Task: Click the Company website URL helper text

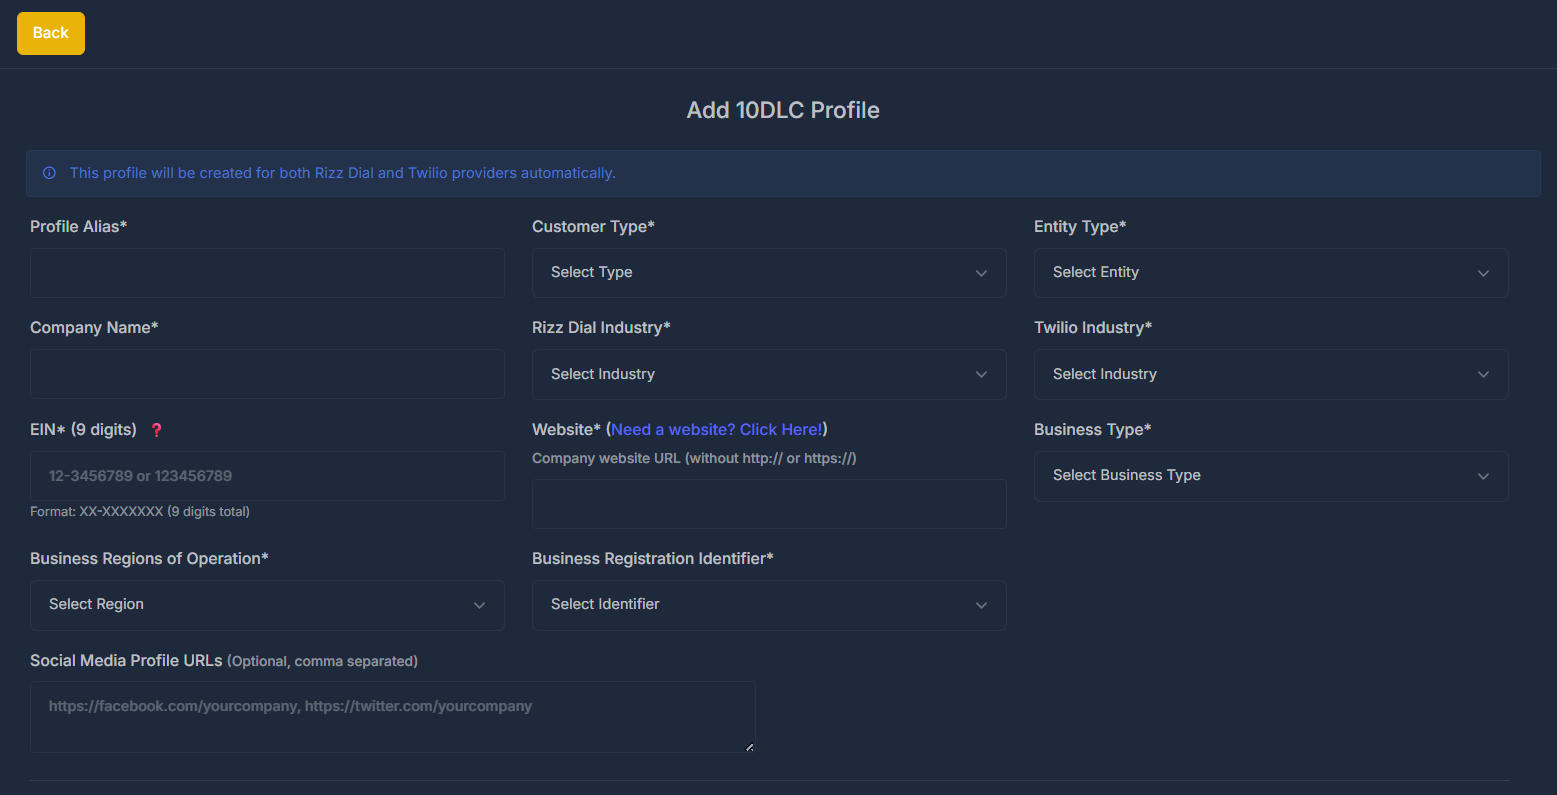Action: 694,458
